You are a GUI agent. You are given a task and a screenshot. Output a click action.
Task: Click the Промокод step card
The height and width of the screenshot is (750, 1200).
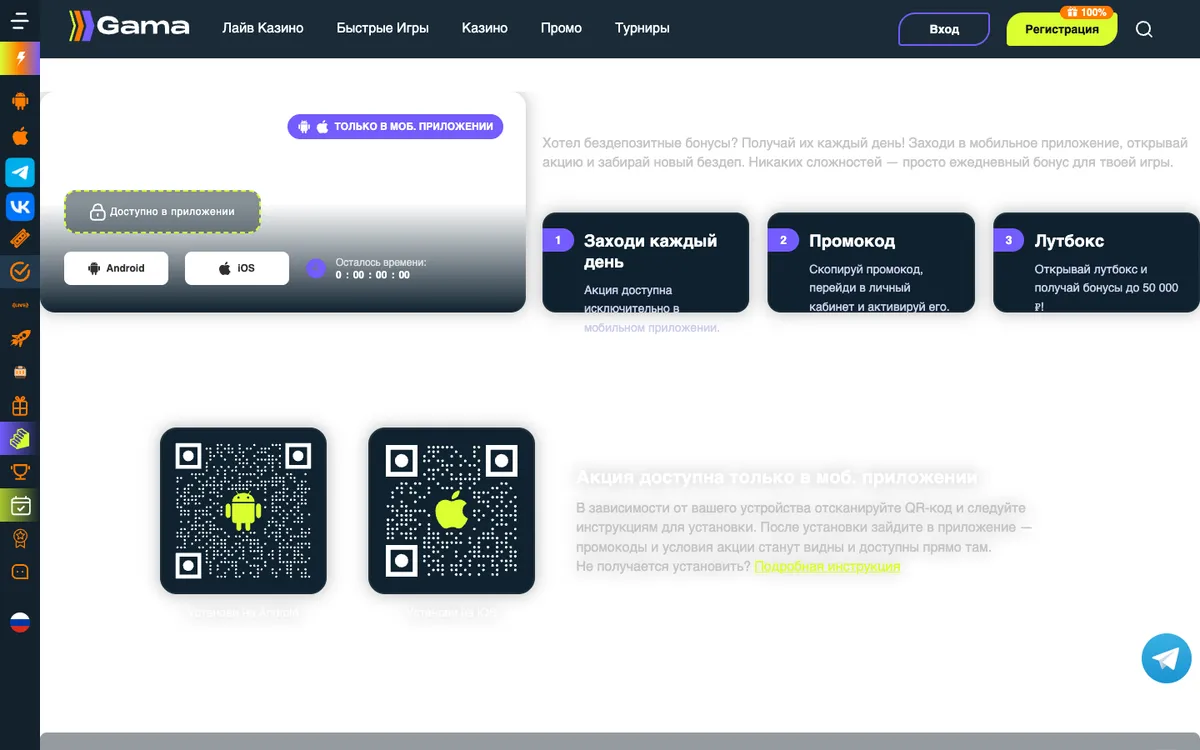tap(871, 263)
